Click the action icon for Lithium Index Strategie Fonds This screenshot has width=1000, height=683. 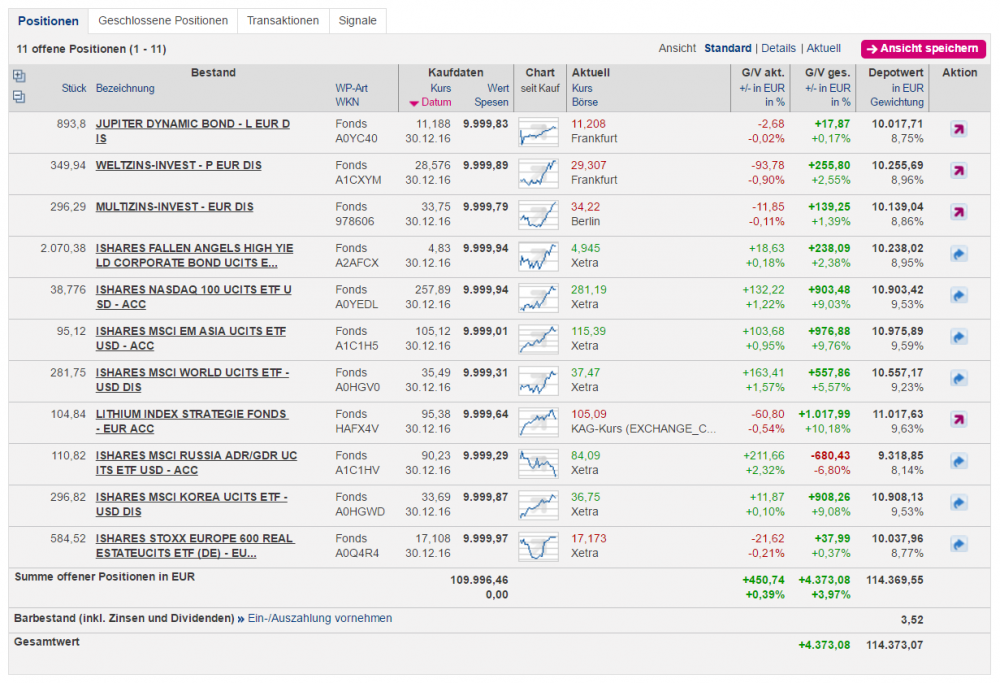point(958,419)
